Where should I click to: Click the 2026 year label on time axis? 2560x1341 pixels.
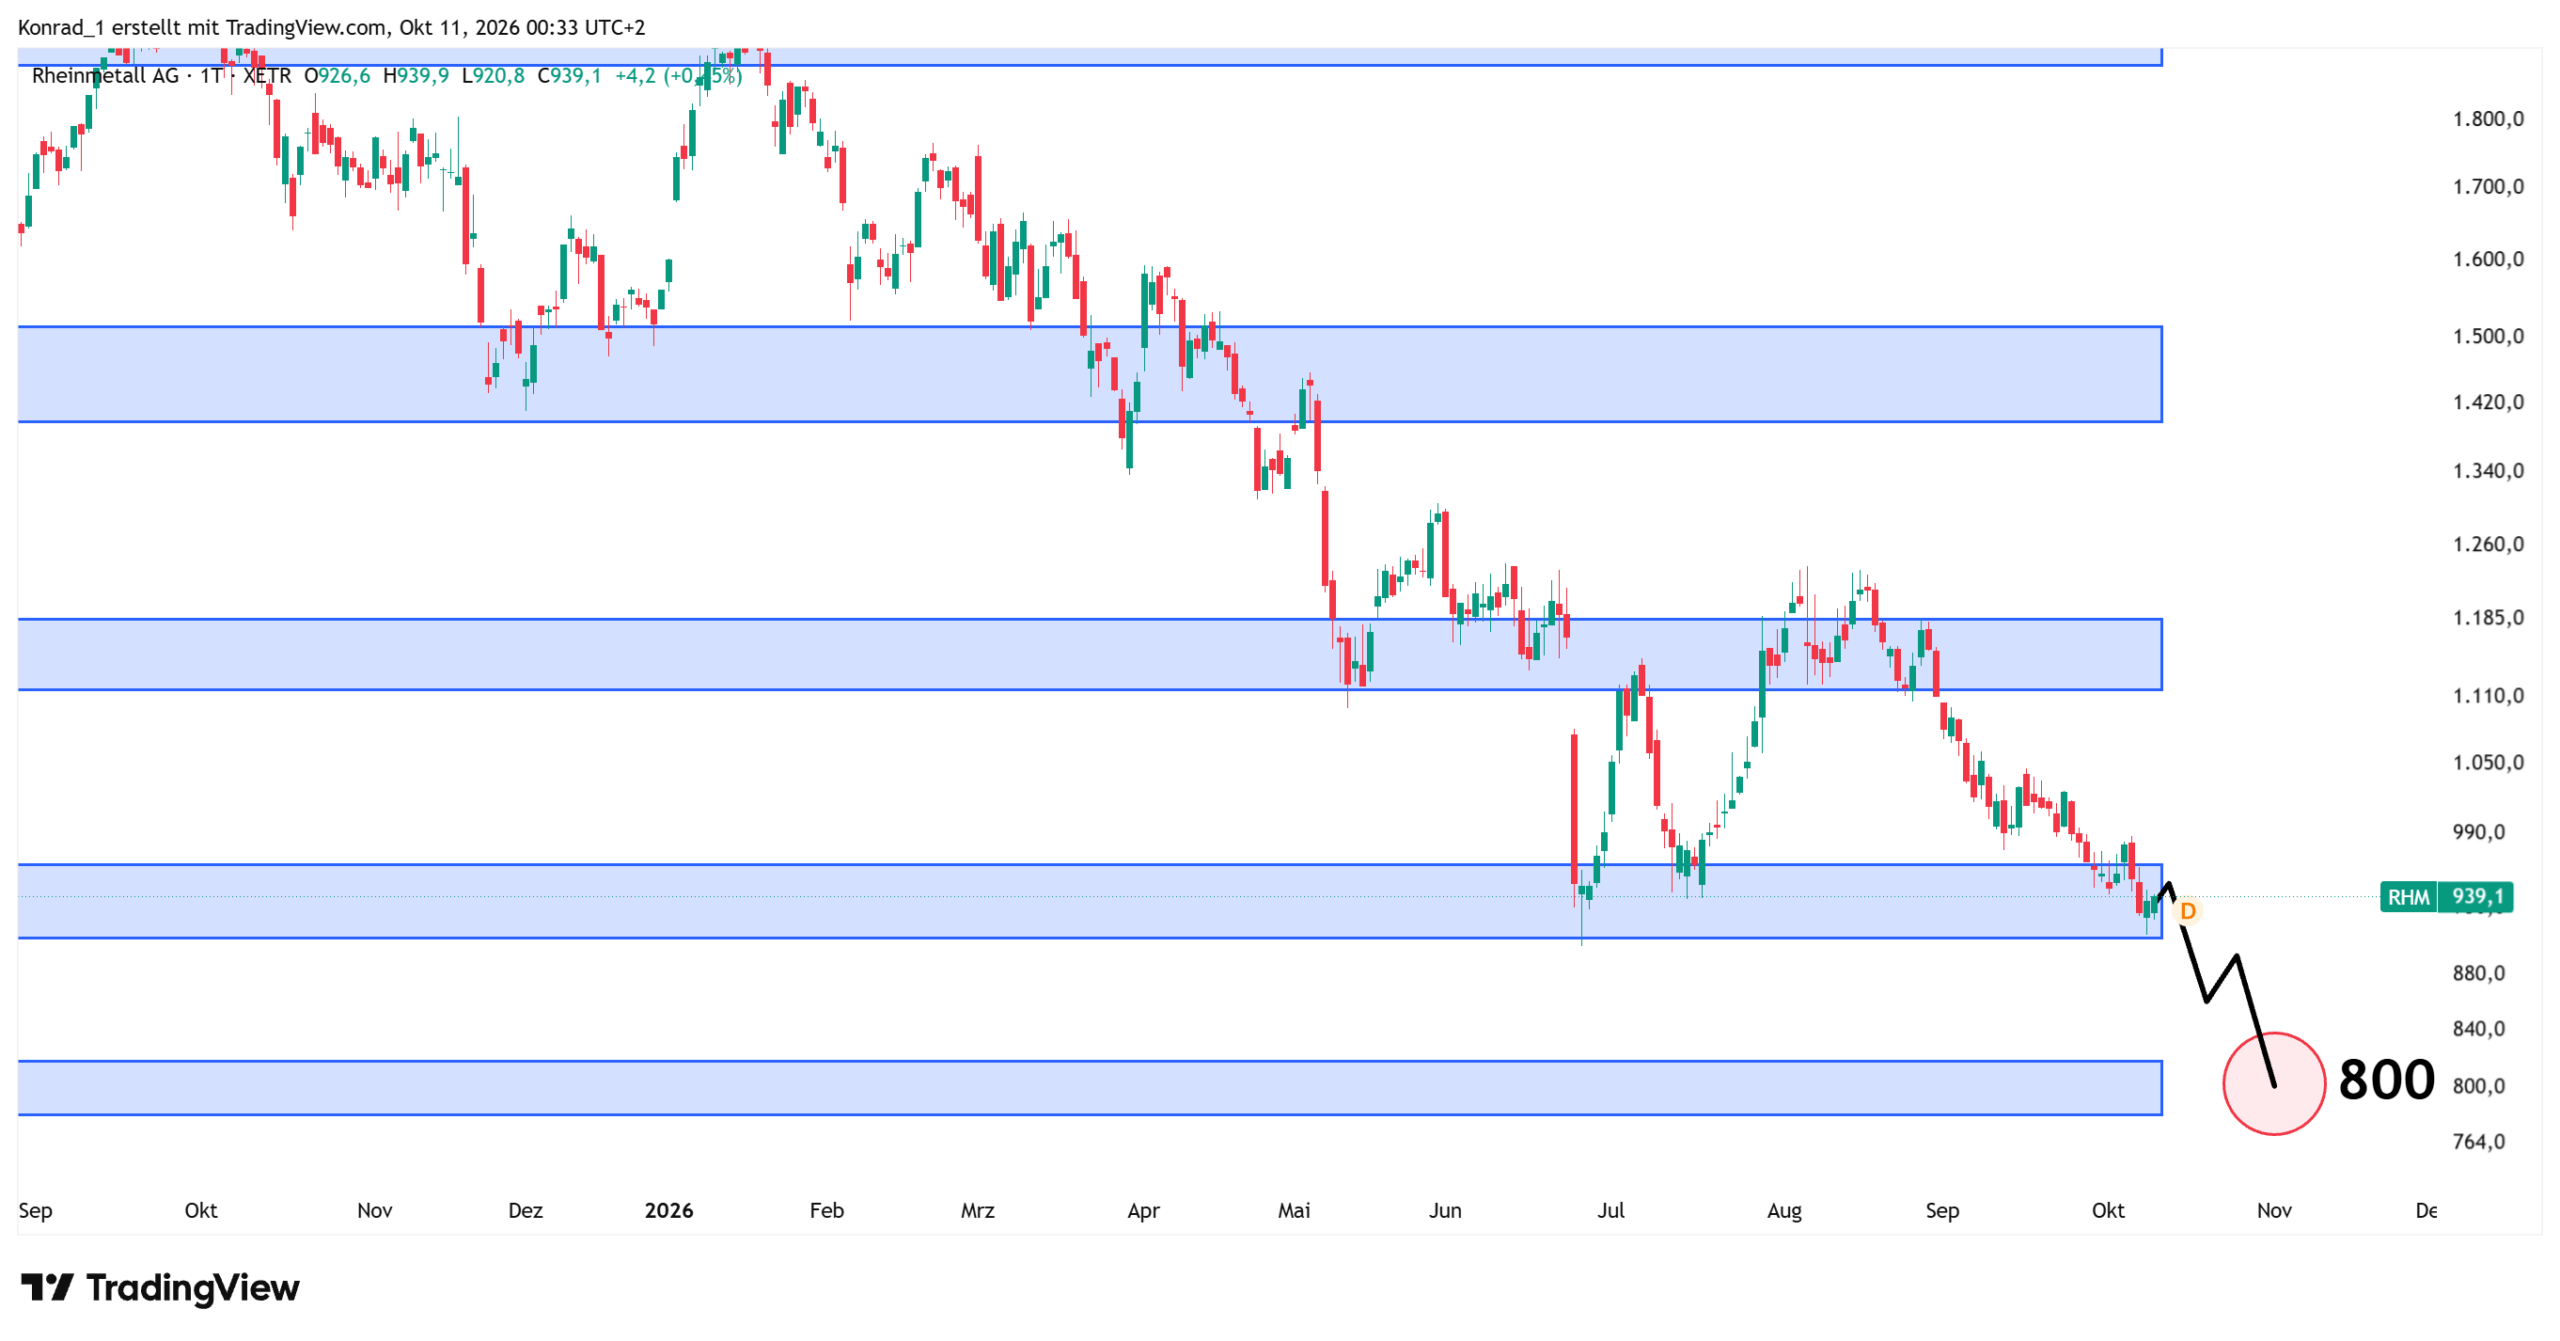pos(669,1211)
